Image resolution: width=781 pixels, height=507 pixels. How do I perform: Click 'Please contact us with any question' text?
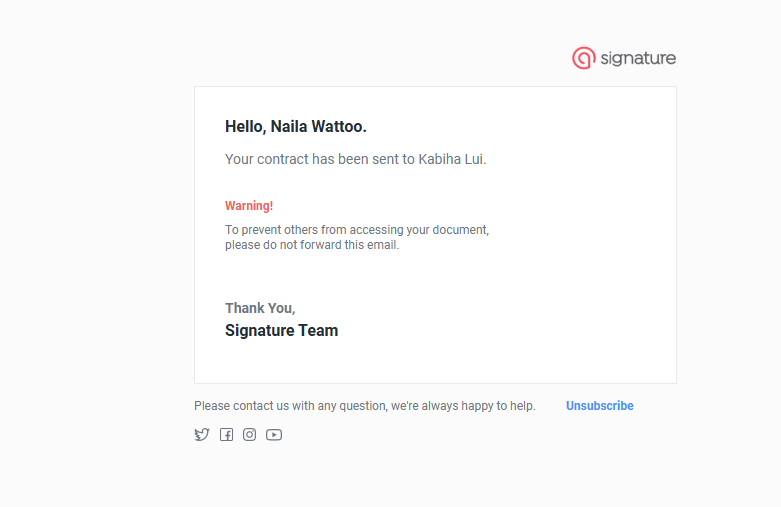tap(290, 406)
